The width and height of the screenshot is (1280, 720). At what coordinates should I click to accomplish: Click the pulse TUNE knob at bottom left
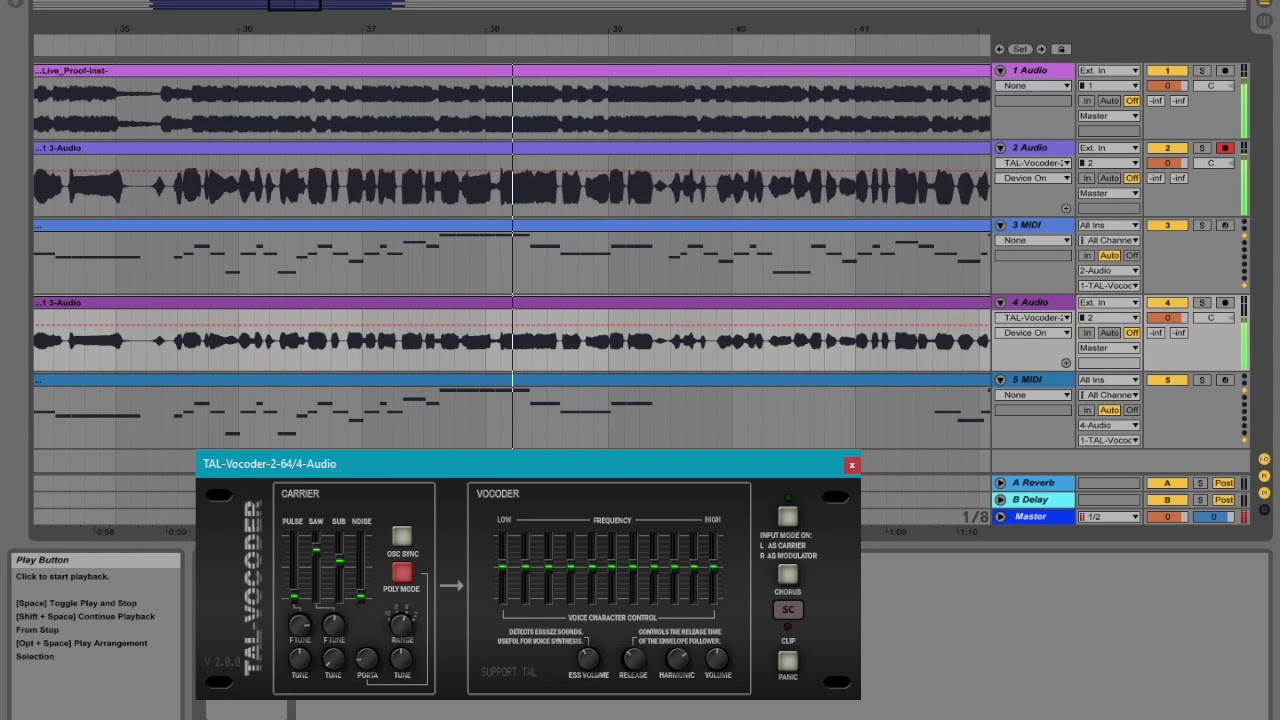click(299, 658)
